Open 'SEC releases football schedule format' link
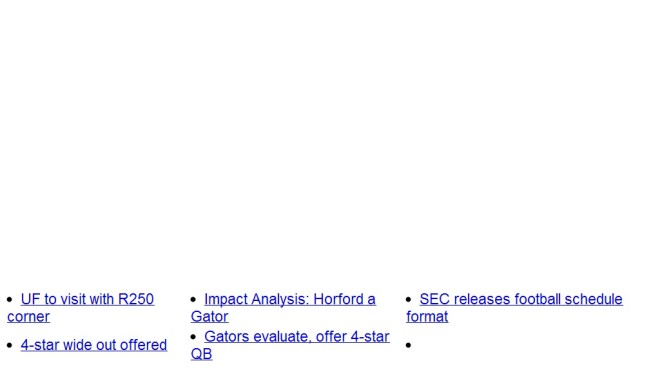Image resolution: width=660 pixels, height=370 pixels. point(521,299)
